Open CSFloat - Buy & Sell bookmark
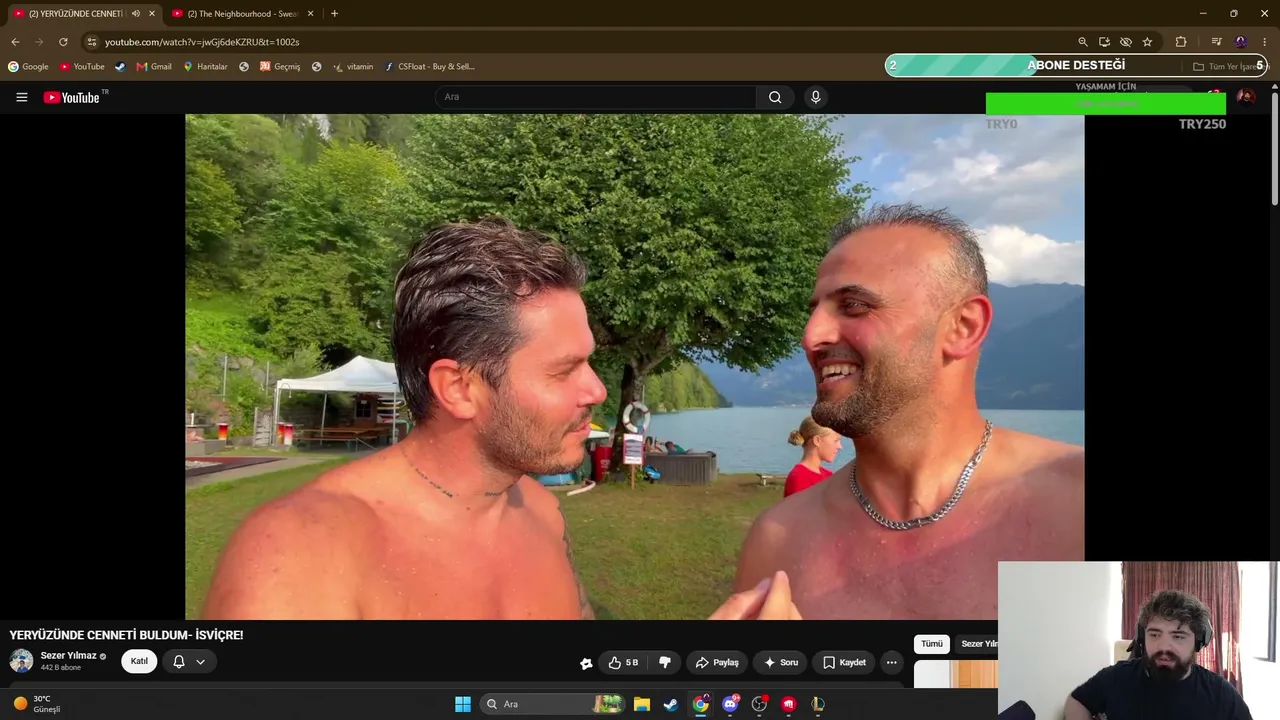Image resolution: width=1280 pixels, height=720 pixels. pyautogui.click(x=430, y=67)
